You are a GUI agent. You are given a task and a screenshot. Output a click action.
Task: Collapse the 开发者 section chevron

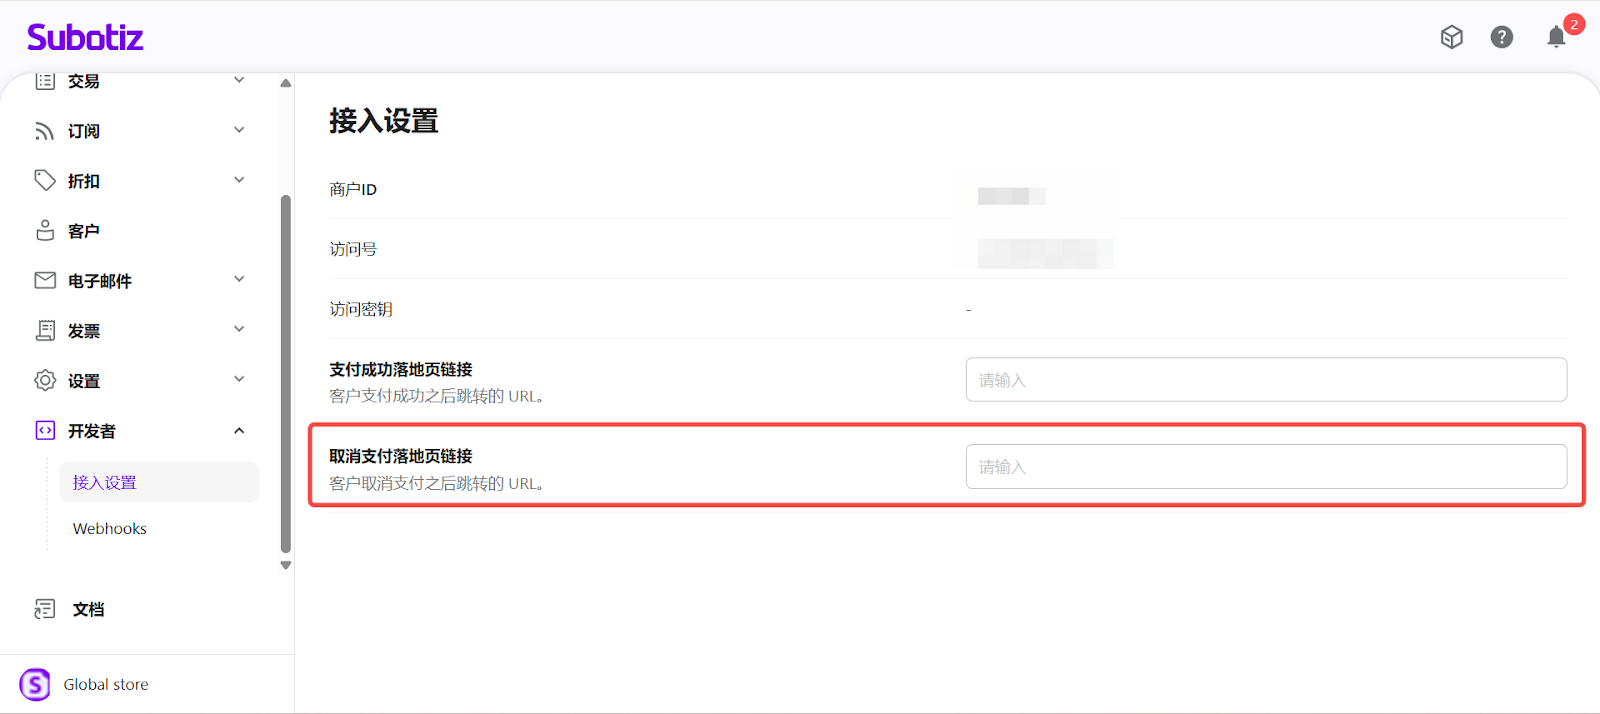[x=239, y=431]
